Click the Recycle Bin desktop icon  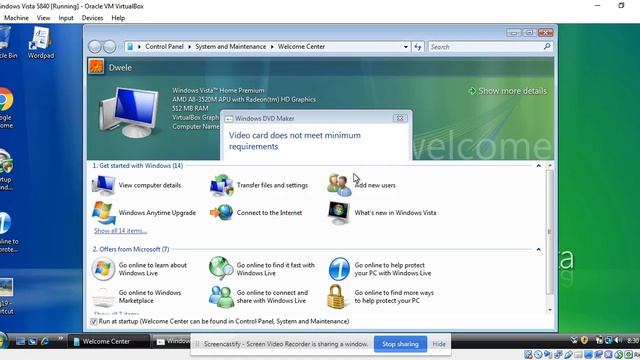click(6, 42)
